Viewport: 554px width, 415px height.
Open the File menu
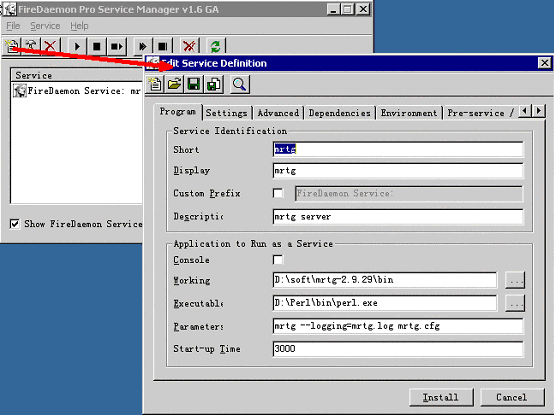(x=13, y=26)
